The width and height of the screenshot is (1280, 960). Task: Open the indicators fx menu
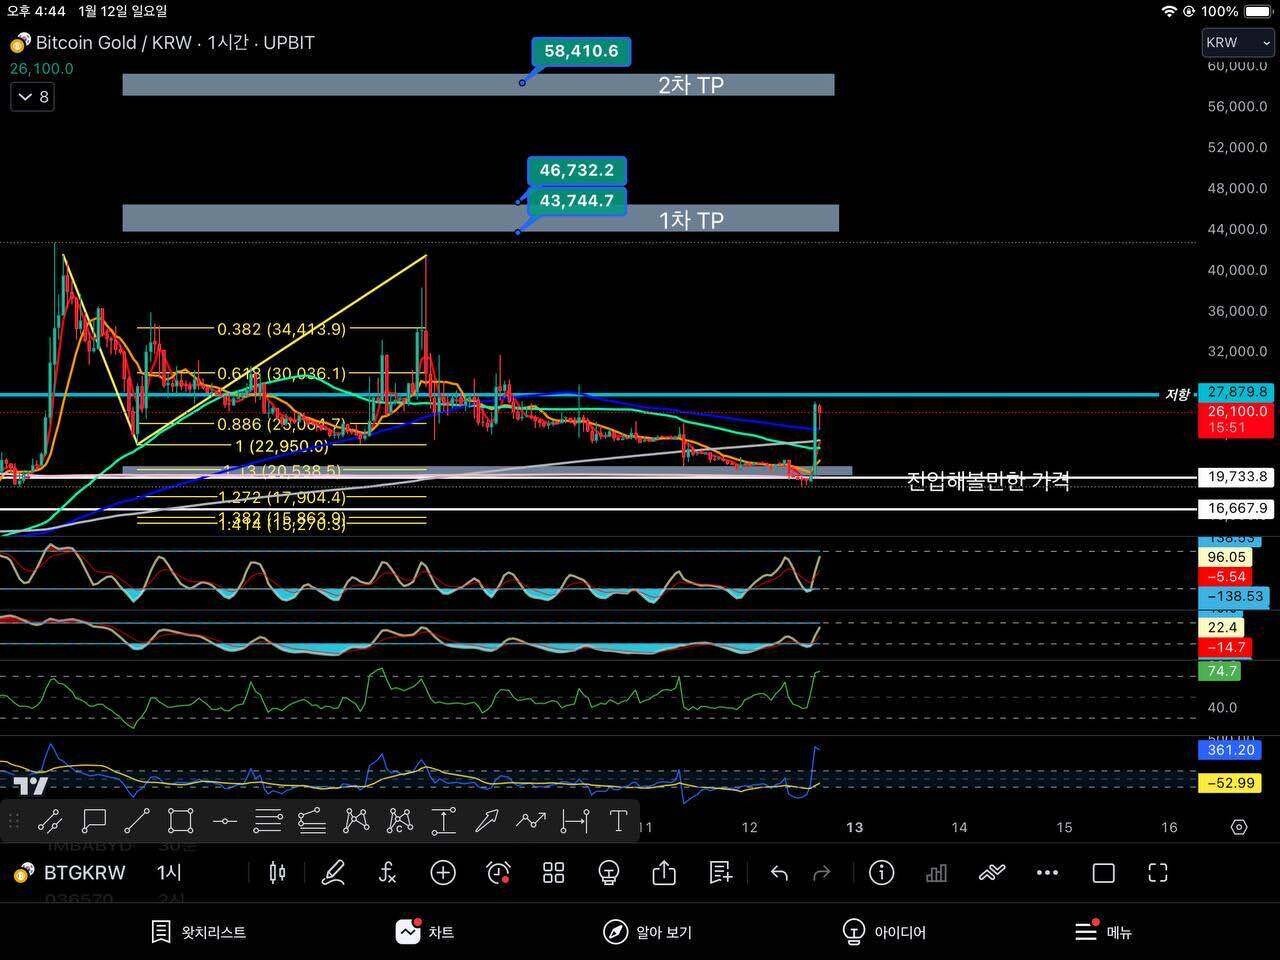387,873
